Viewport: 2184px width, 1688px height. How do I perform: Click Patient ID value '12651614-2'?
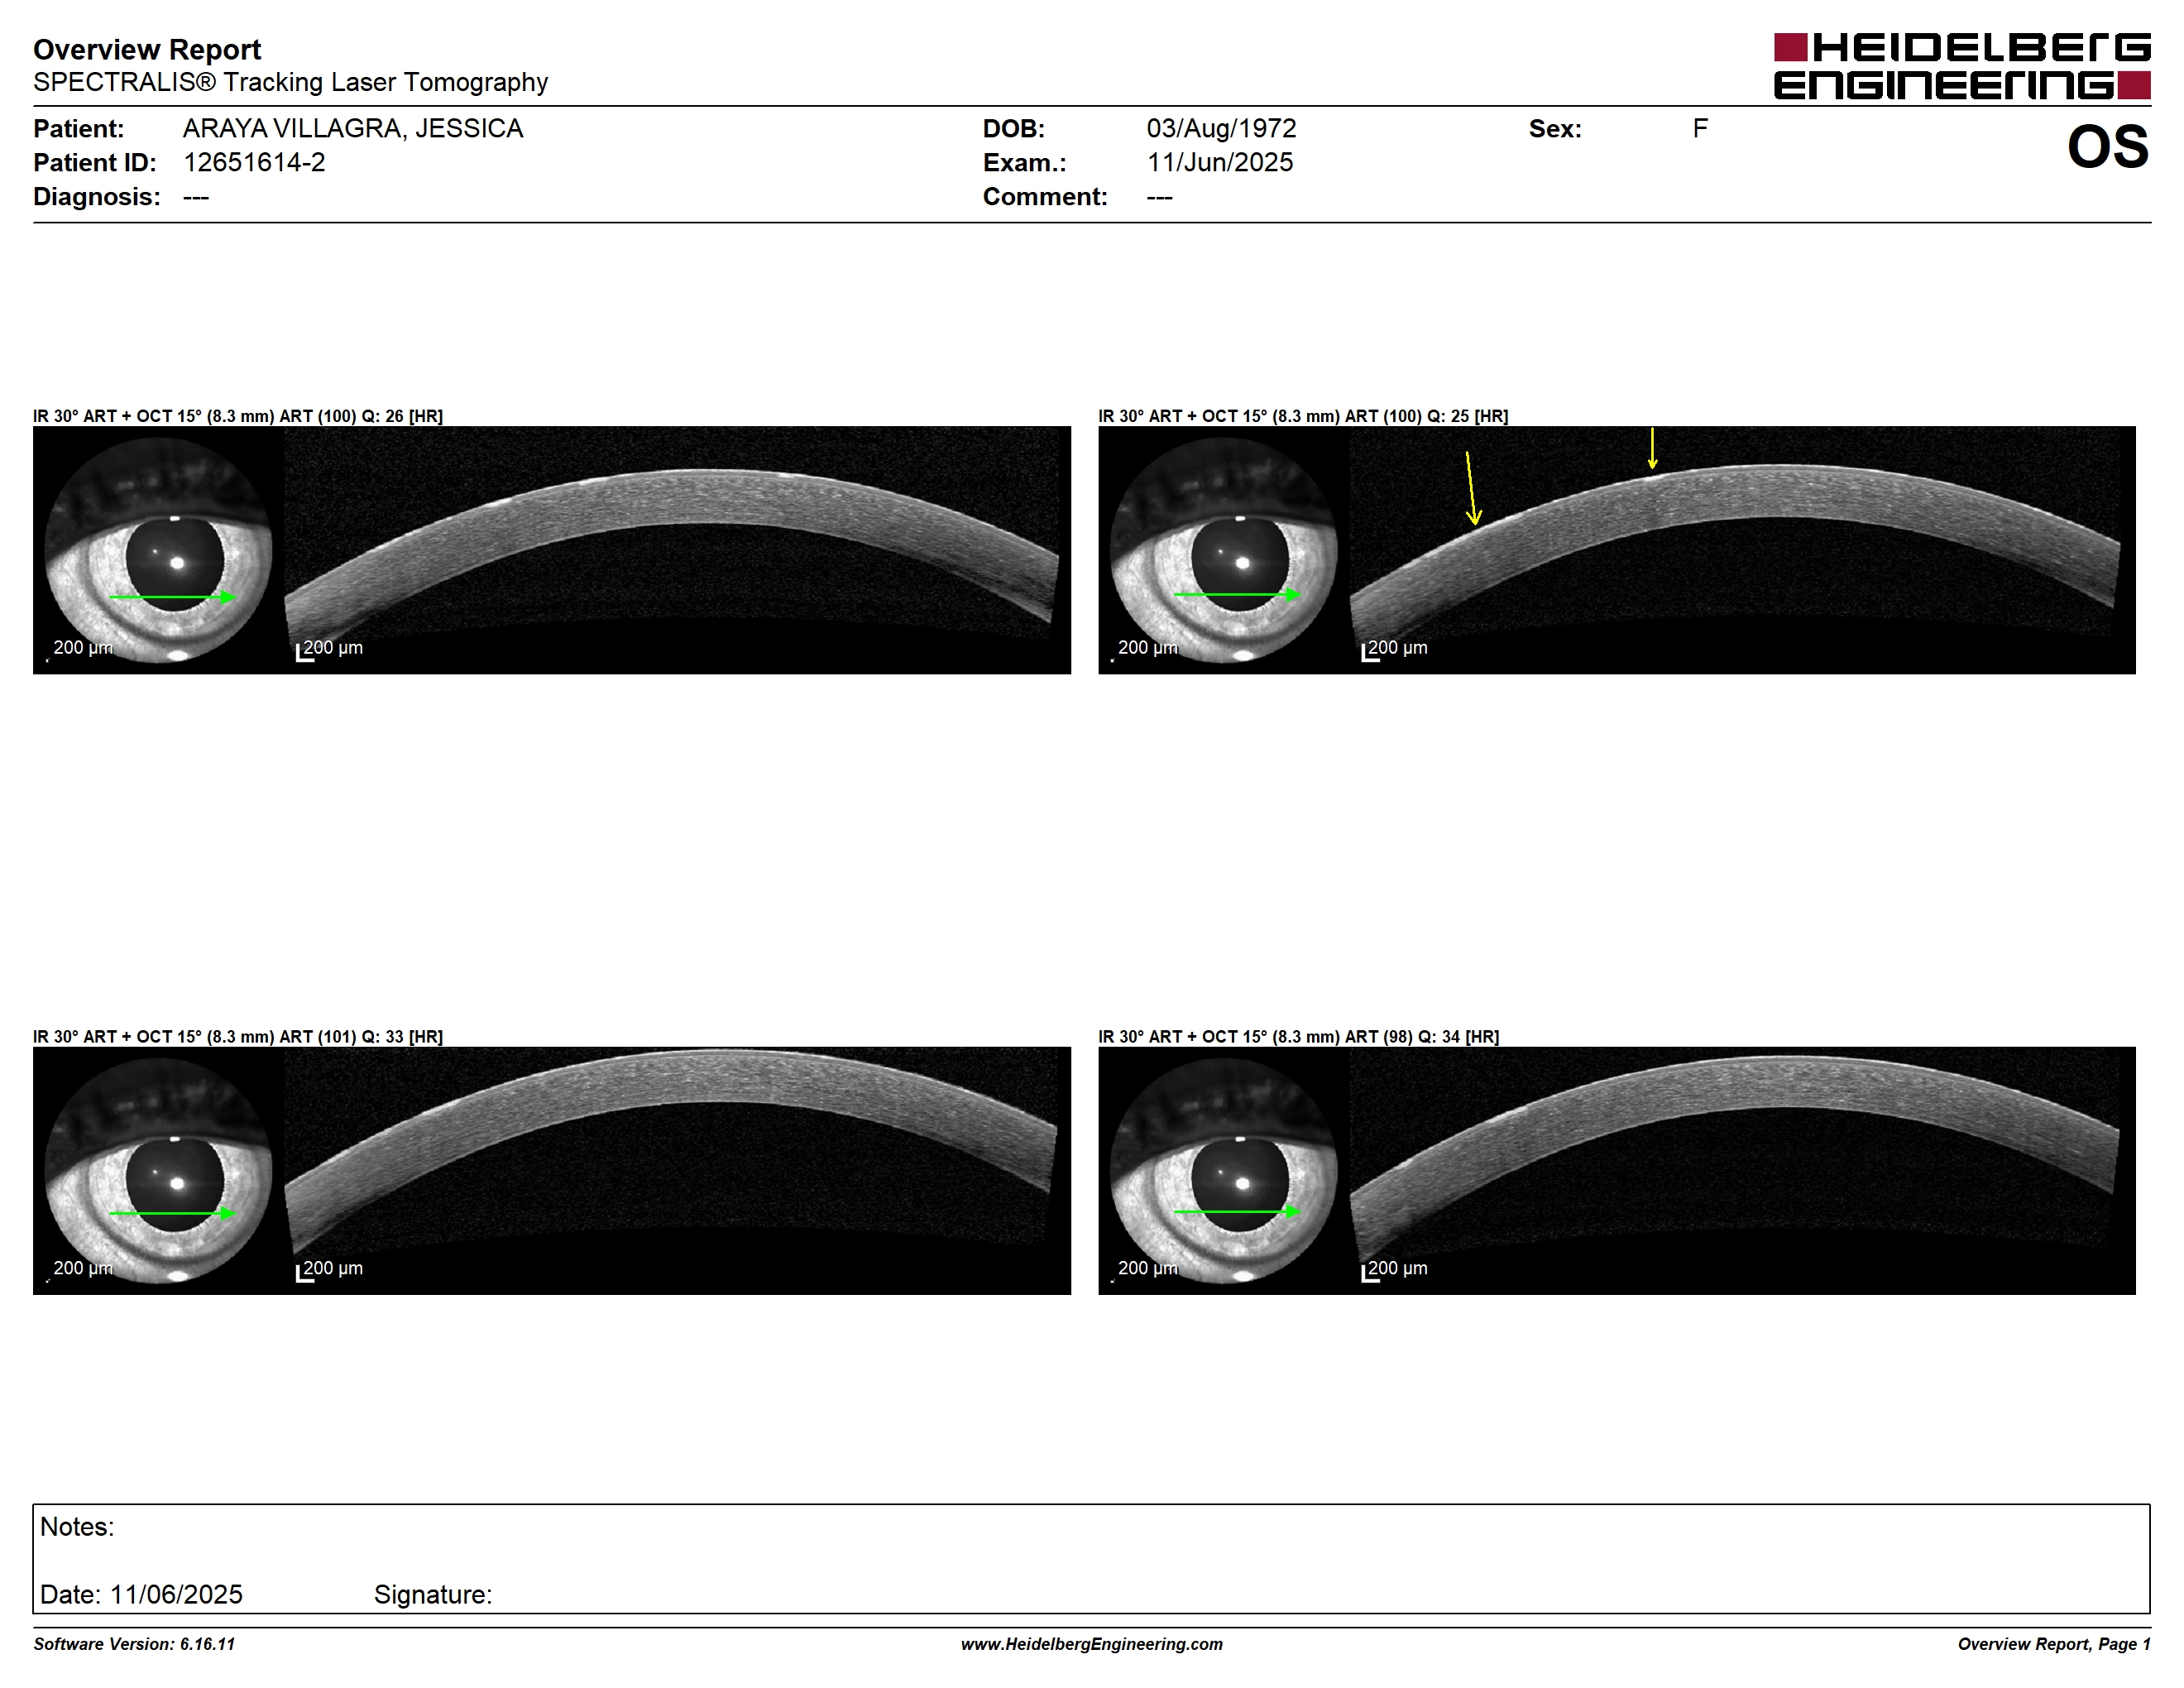(254, 163)
